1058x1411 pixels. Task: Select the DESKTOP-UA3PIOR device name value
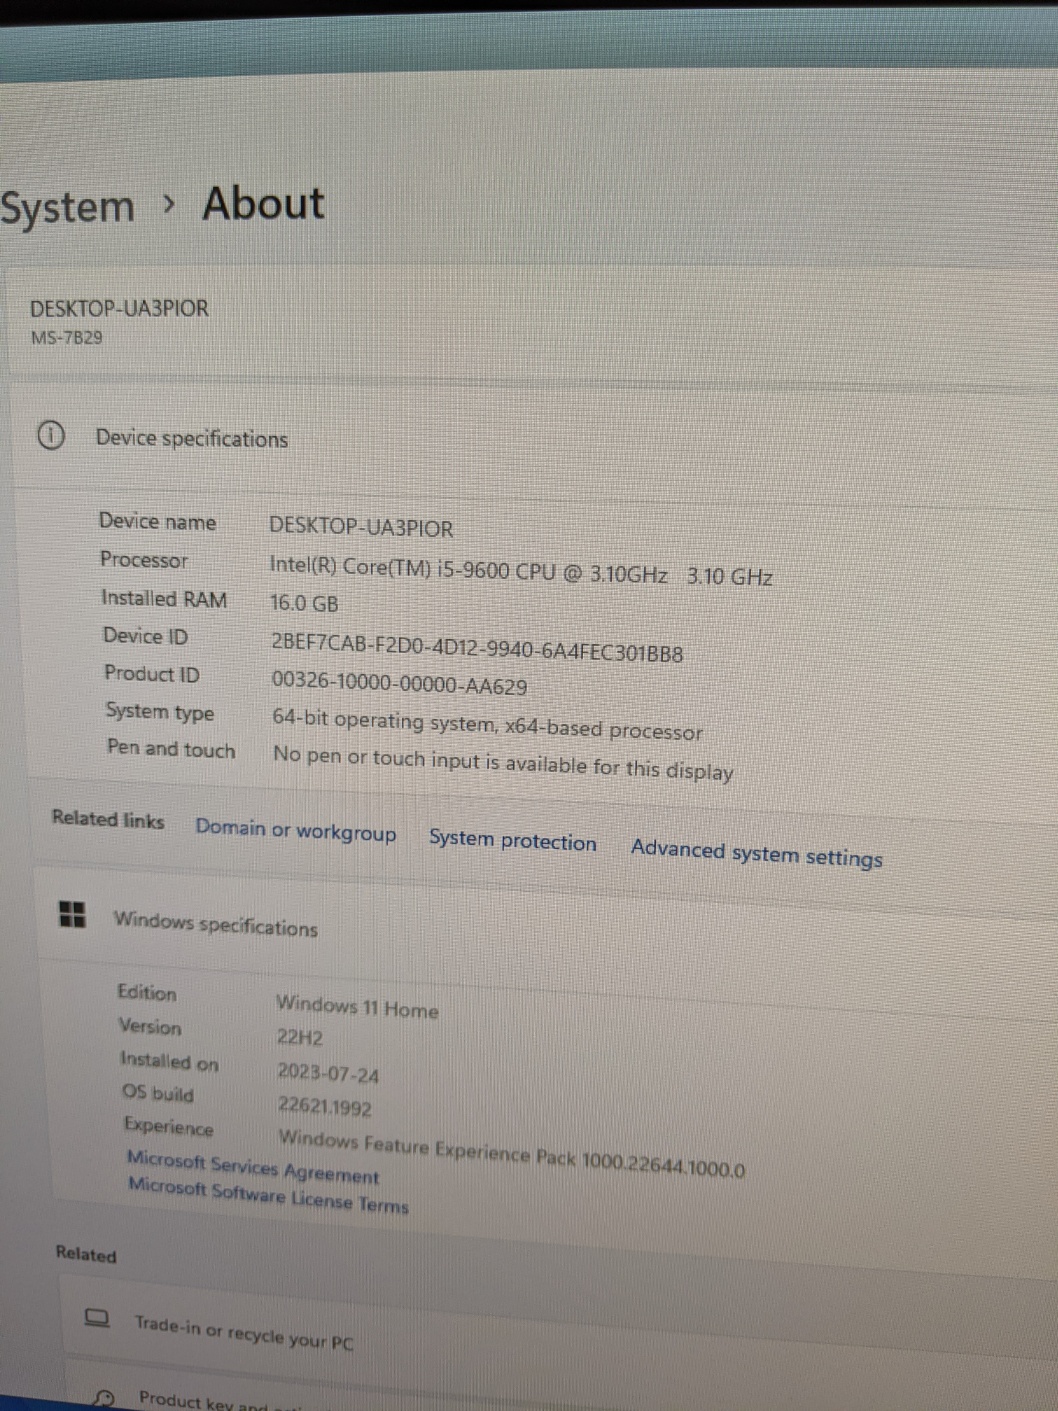coord(361,527)
